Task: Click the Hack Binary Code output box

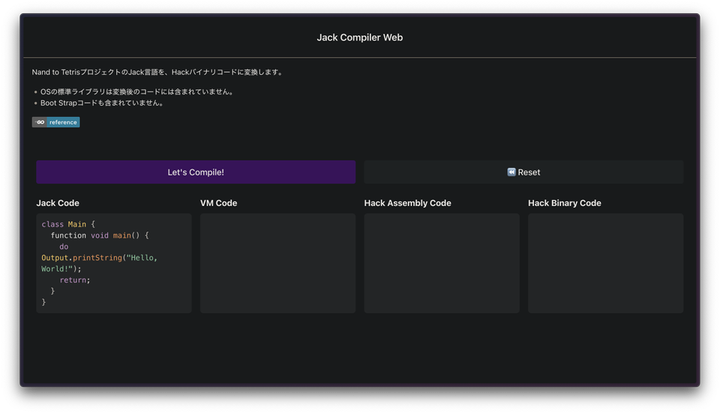Action: (x=605, y=263)
